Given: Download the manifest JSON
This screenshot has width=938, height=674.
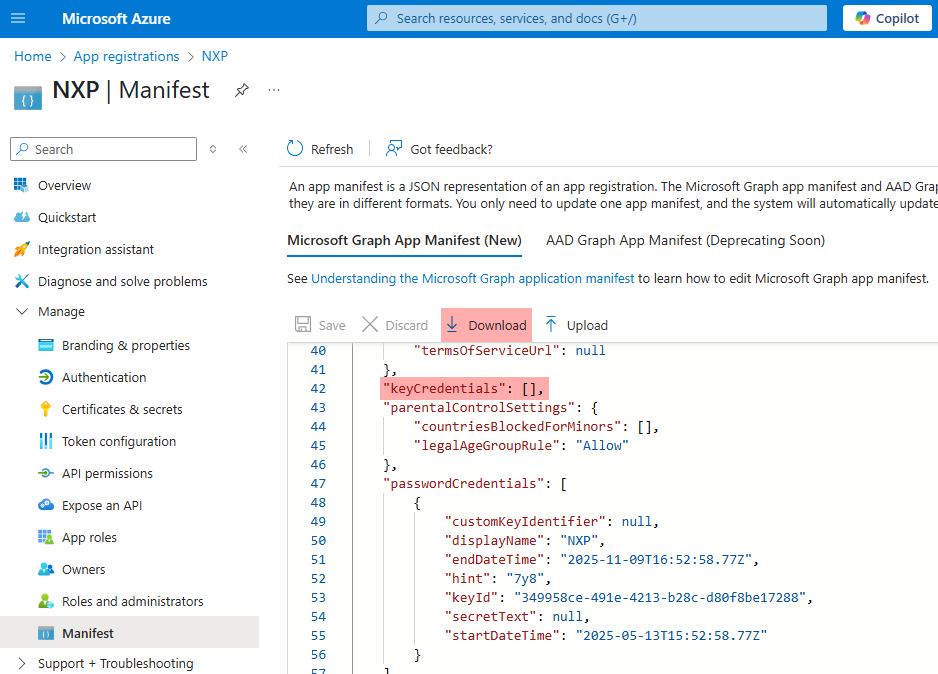Looking at the screenshot, I should point(486,324).
